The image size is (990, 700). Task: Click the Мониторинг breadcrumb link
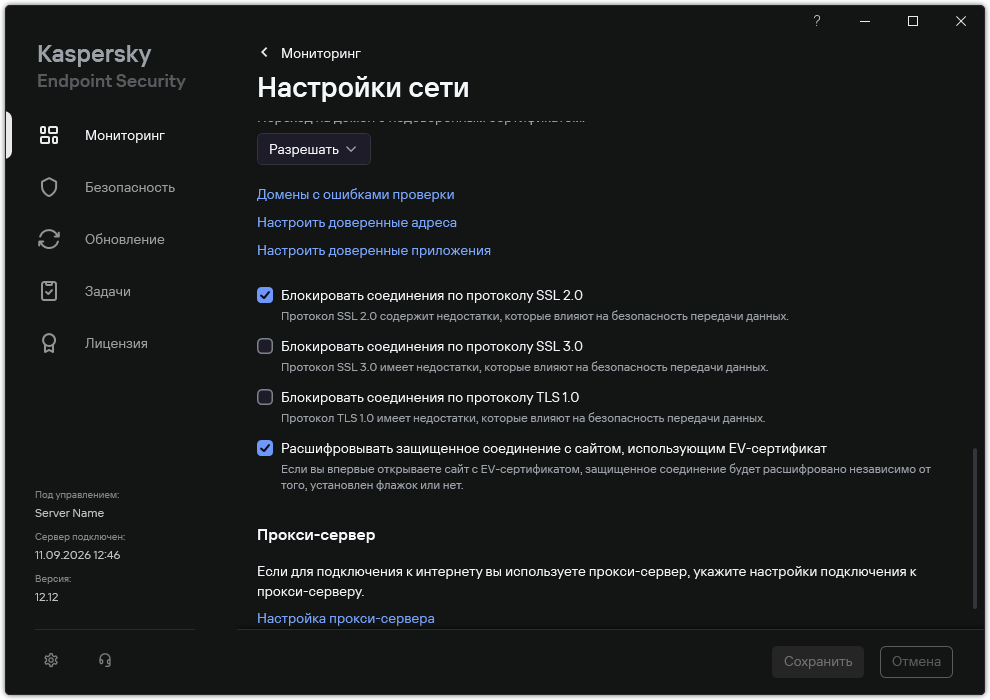tap(321, 53)
